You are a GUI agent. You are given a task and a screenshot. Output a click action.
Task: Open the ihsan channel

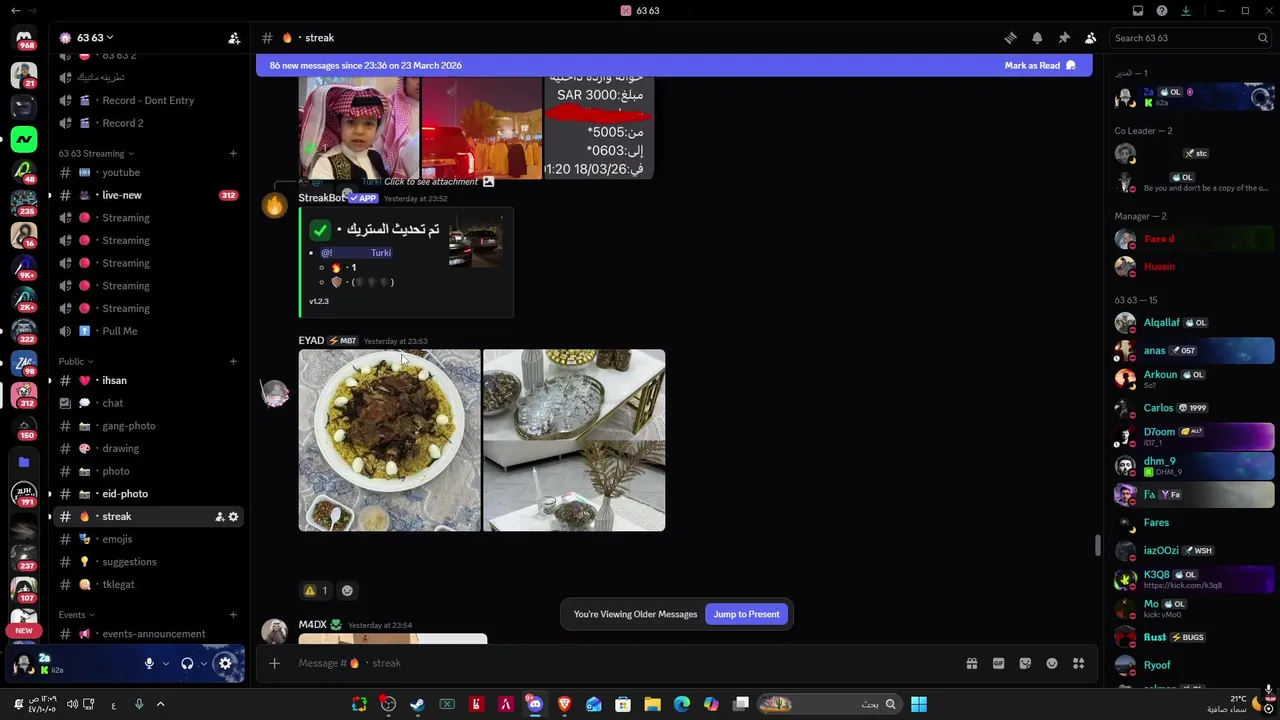click(148, 380)
